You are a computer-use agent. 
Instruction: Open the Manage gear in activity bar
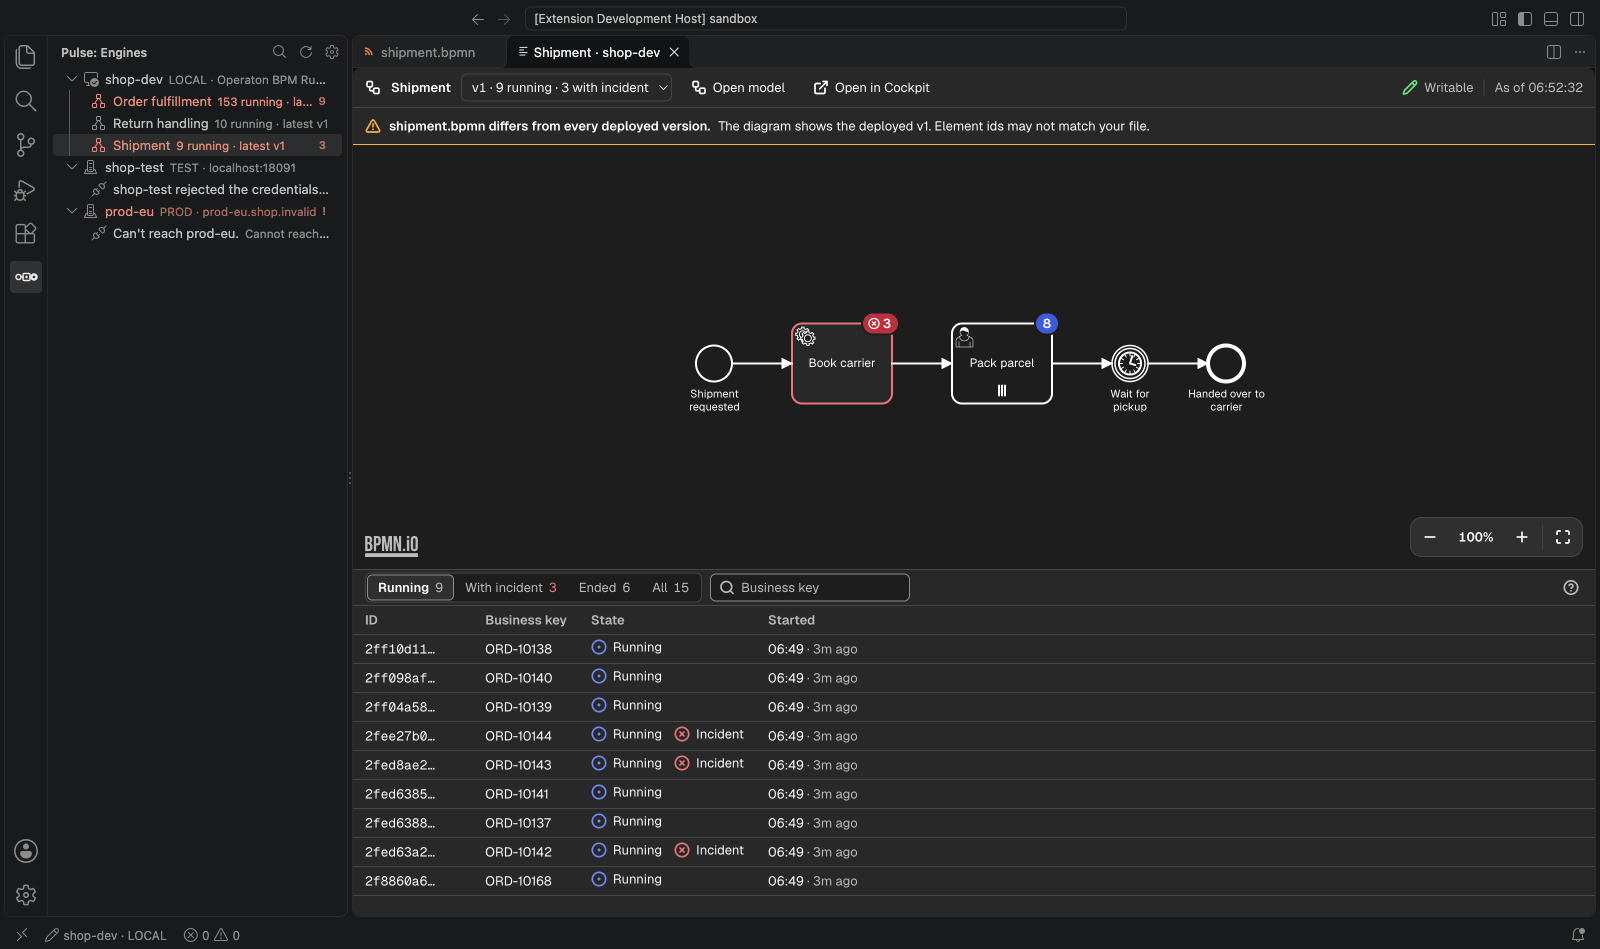(x=26, y=895)
